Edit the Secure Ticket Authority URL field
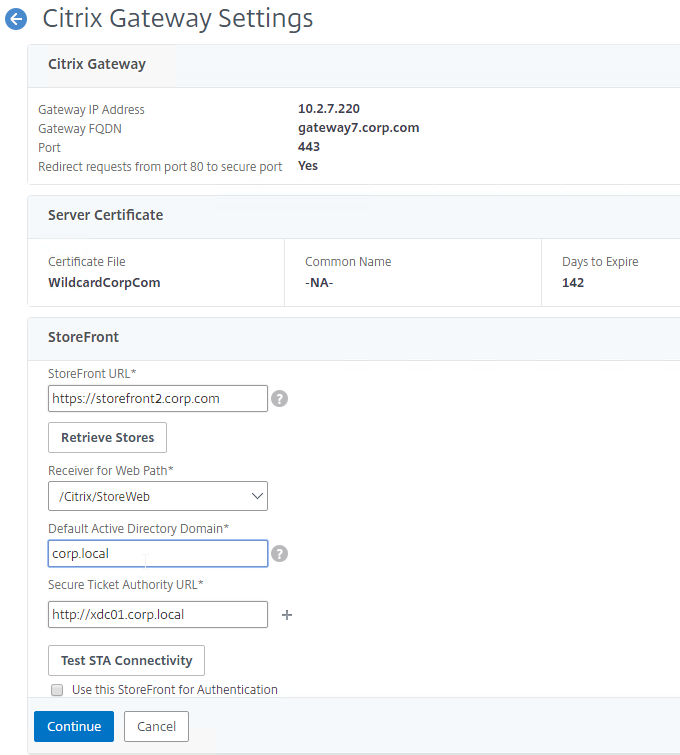Image resolution: width=680 pixels, height=755 pixels. tap(157, 614)
